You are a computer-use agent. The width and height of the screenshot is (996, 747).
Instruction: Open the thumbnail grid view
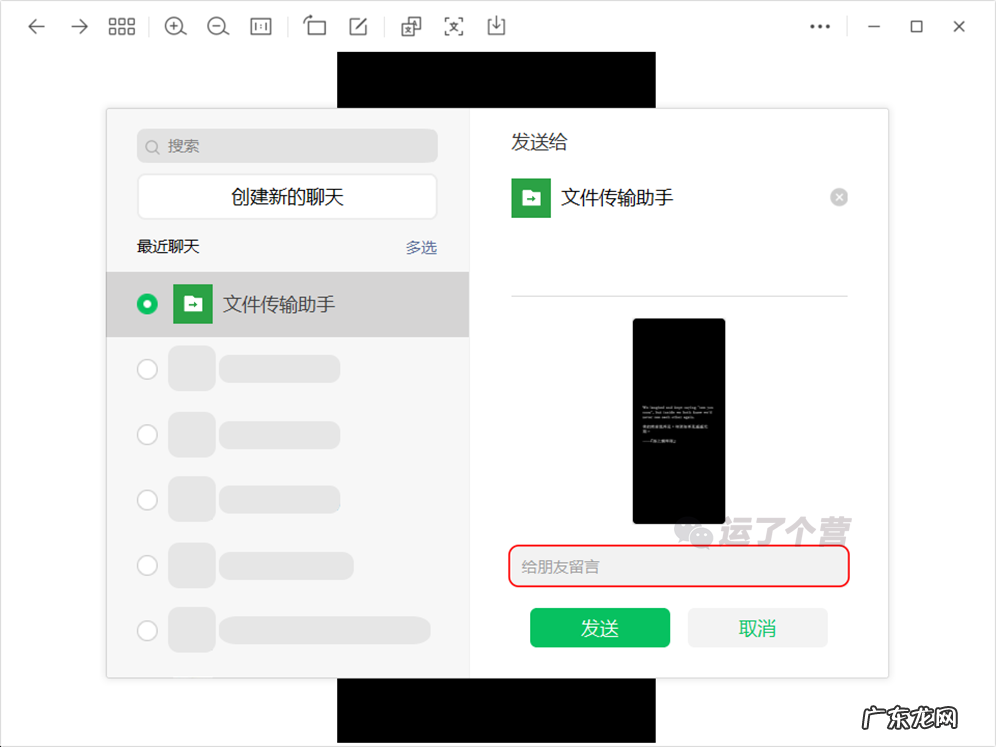click(121, 26)
